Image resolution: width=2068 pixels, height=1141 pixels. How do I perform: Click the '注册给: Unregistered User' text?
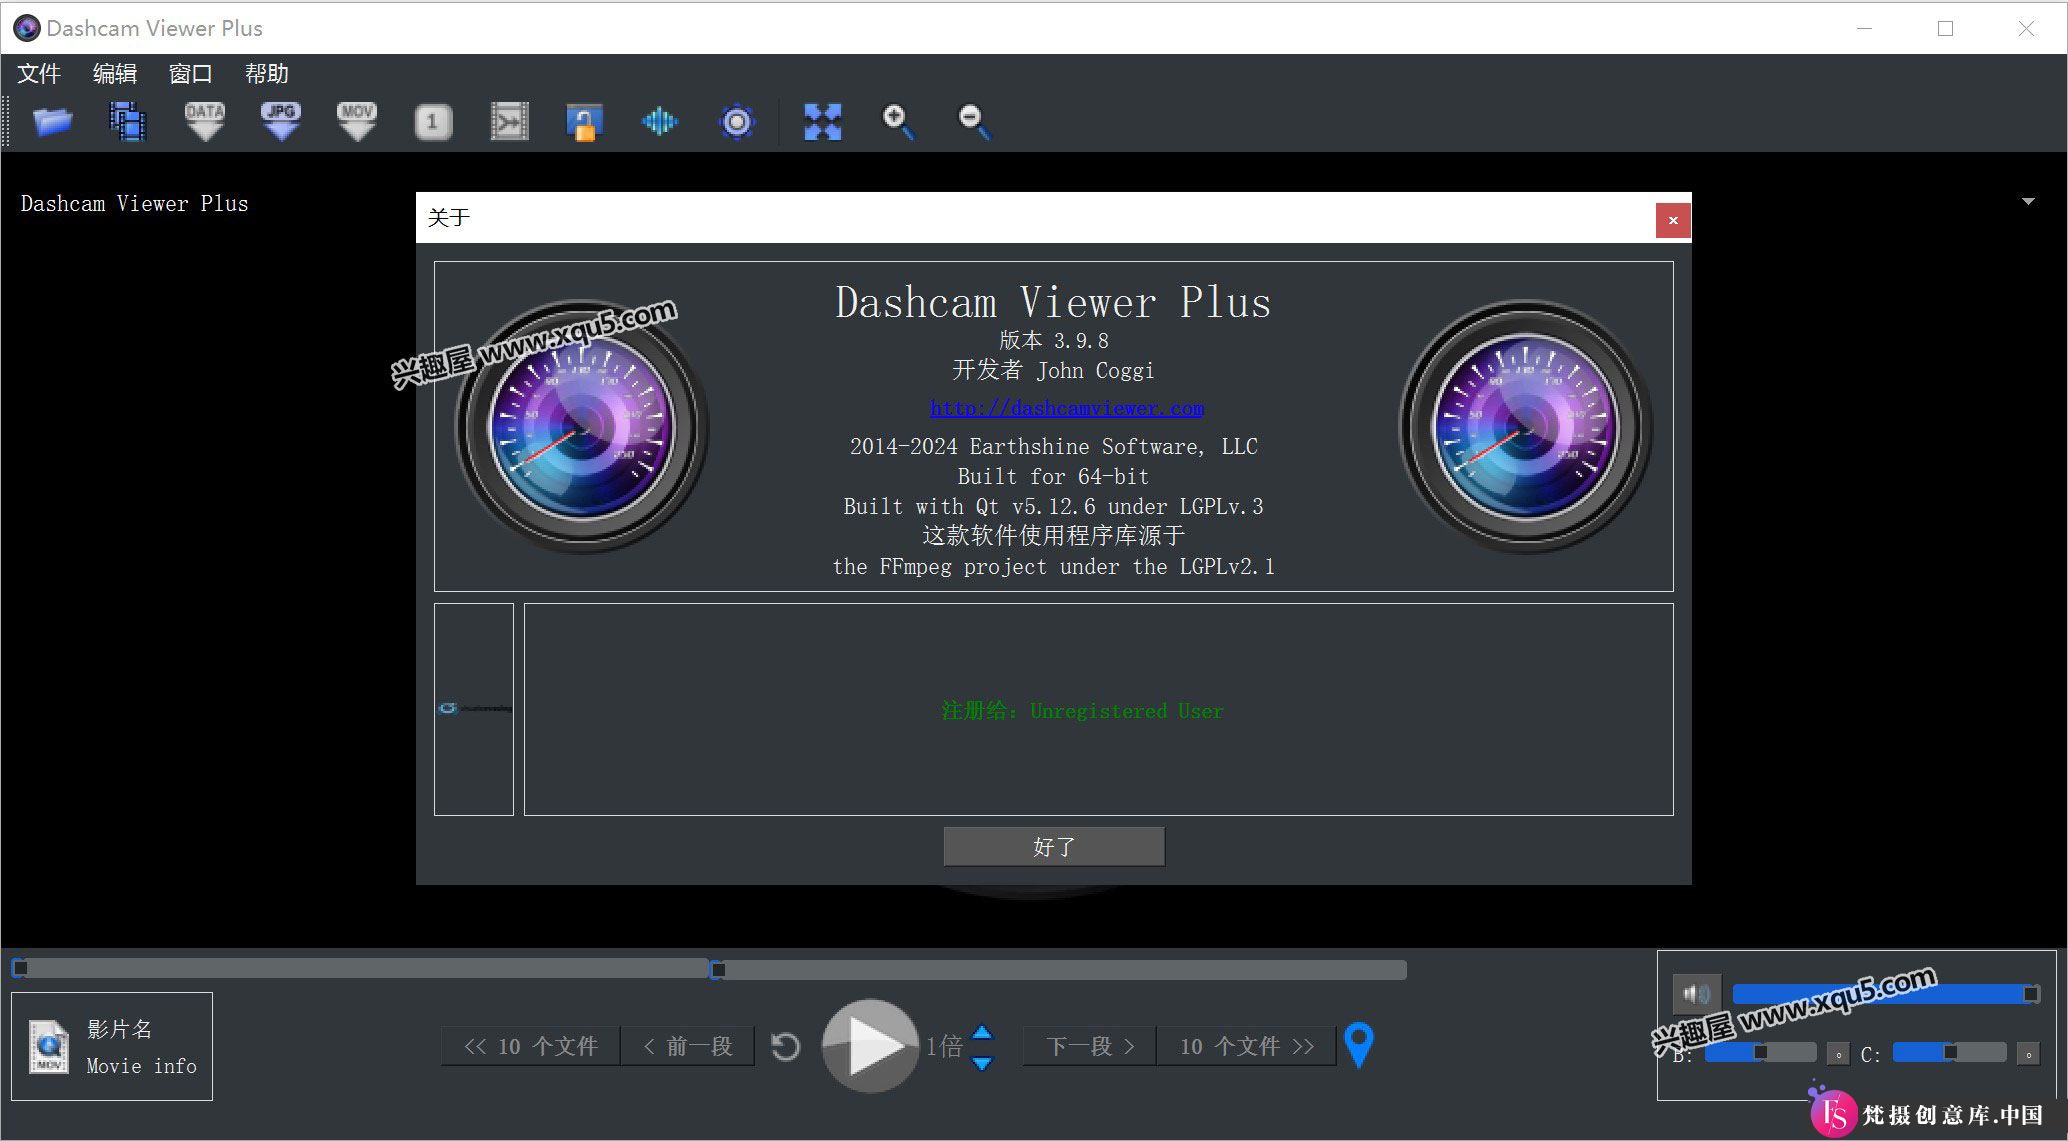click(1082, 711)
